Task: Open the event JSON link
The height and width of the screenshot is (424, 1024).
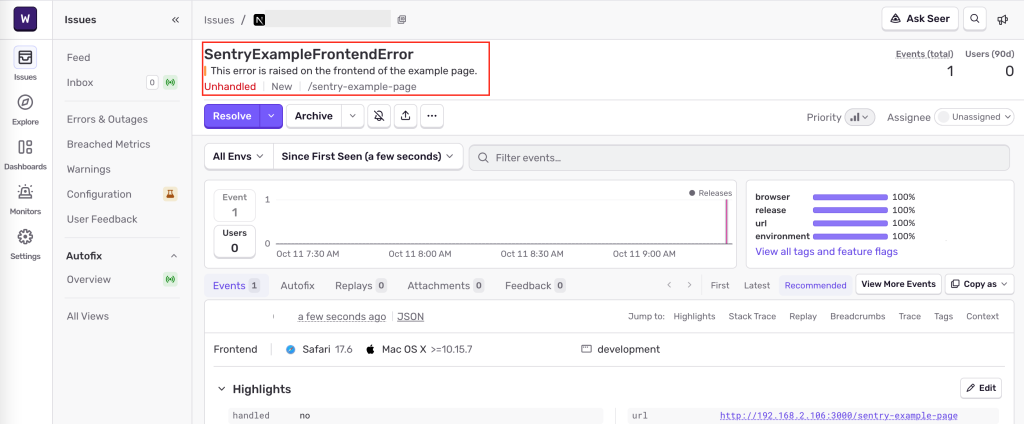Action: (410, 316)
